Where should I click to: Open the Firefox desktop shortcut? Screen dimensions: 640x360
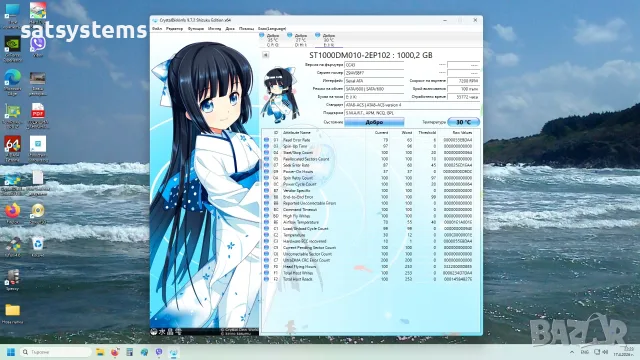point(12,213)
